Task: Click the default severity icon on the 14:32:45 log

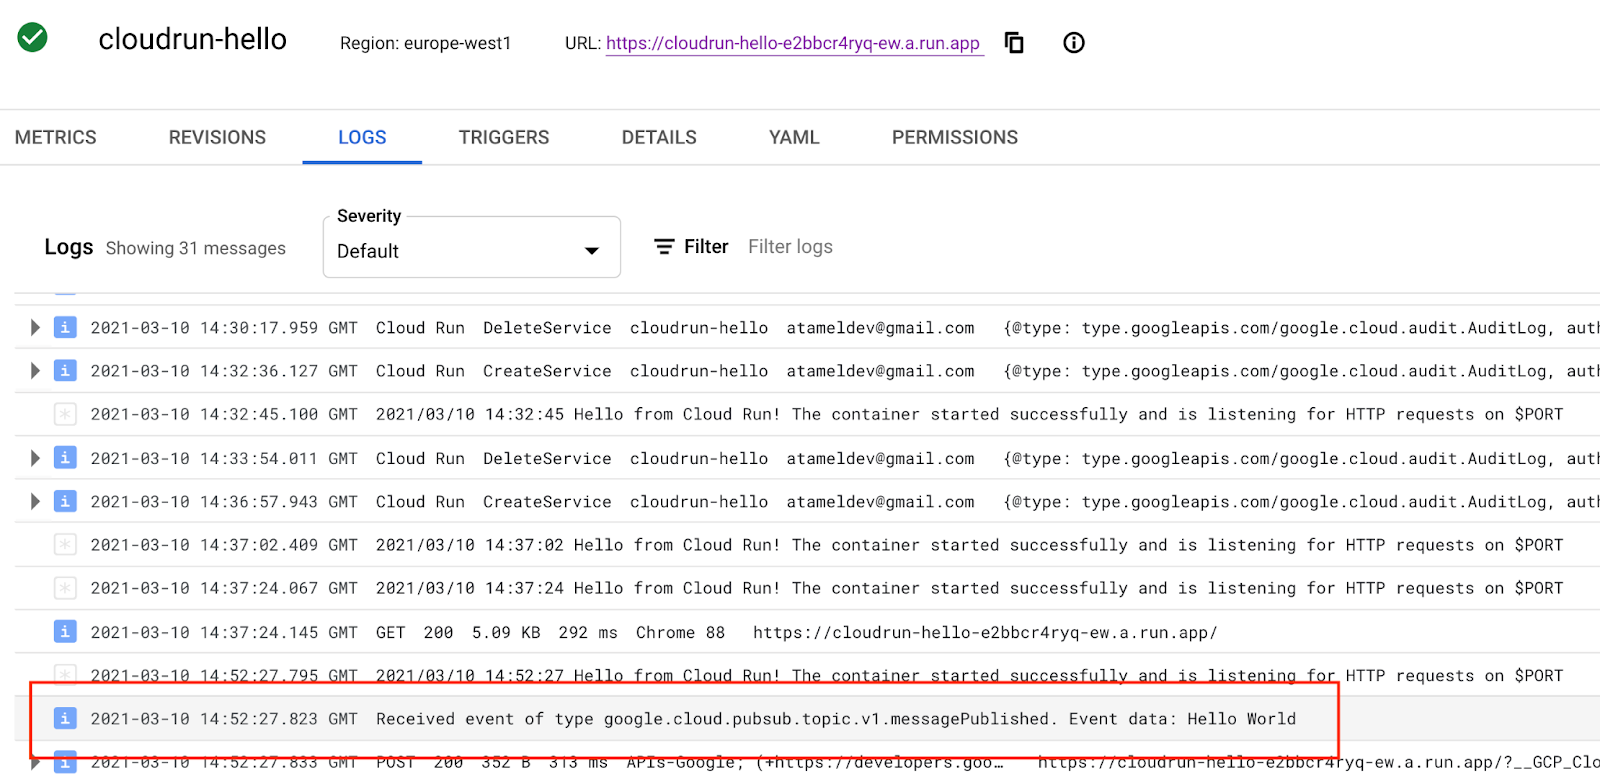Action: click(65, 414)
